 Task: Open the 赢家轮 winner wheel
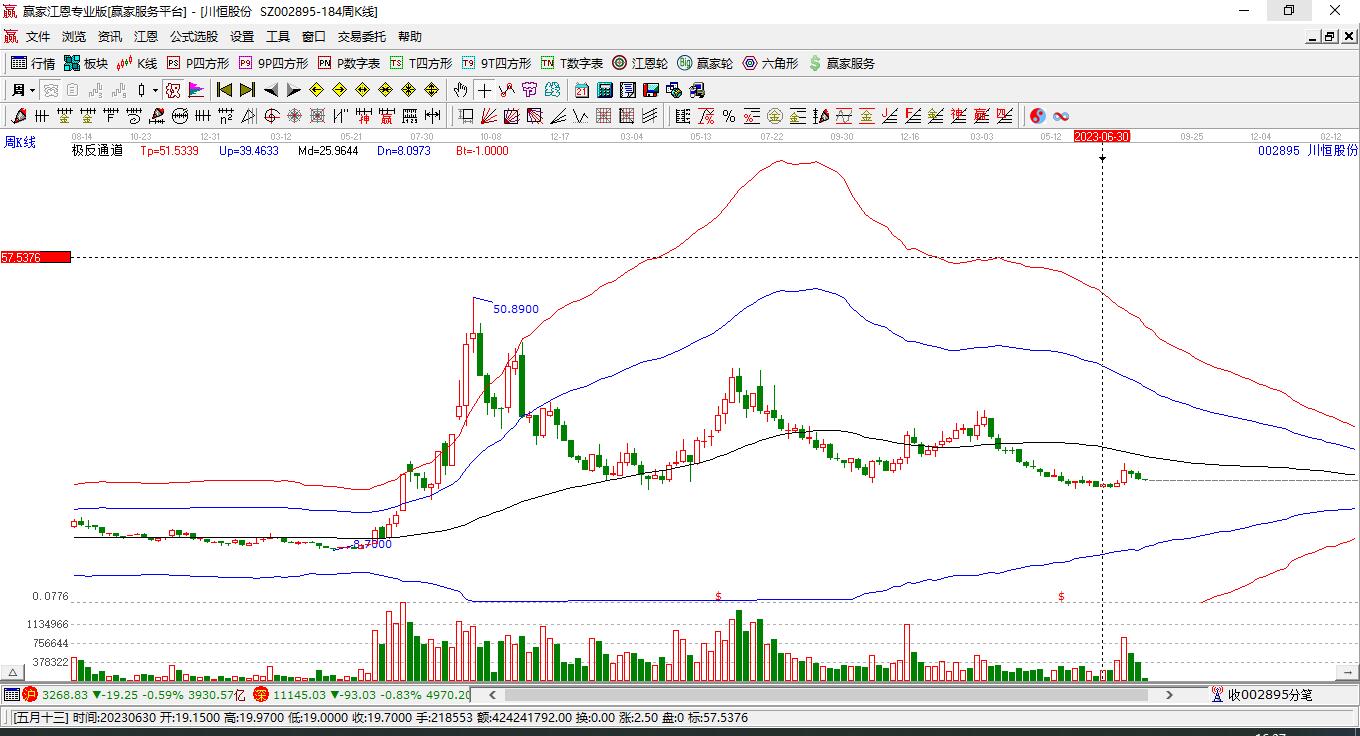(705, 63)
